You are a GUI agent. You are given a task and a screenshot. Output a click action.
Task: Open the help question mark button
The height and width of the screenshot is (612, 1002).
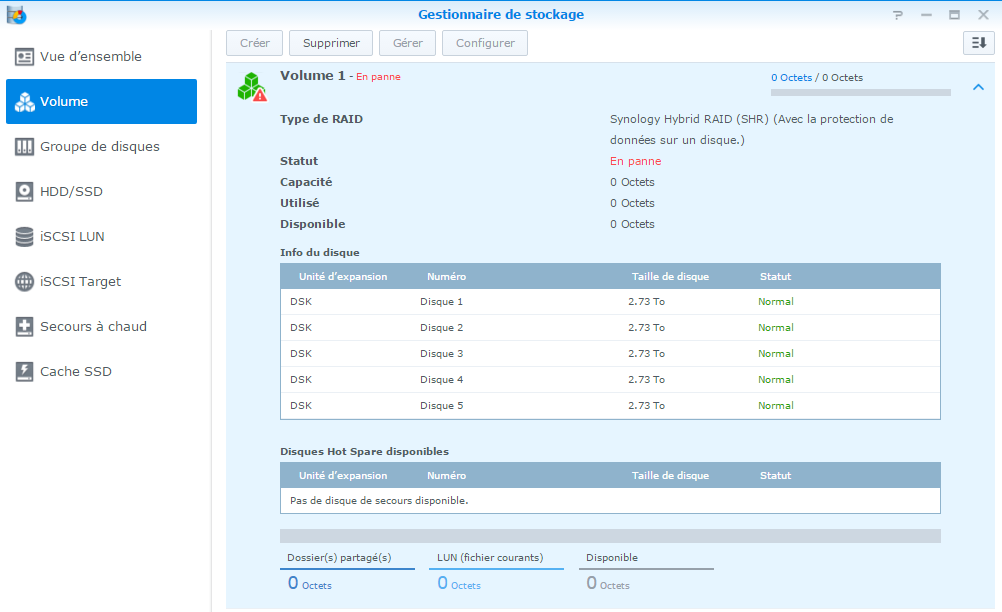pyautogui.click(x=897, y=15)
